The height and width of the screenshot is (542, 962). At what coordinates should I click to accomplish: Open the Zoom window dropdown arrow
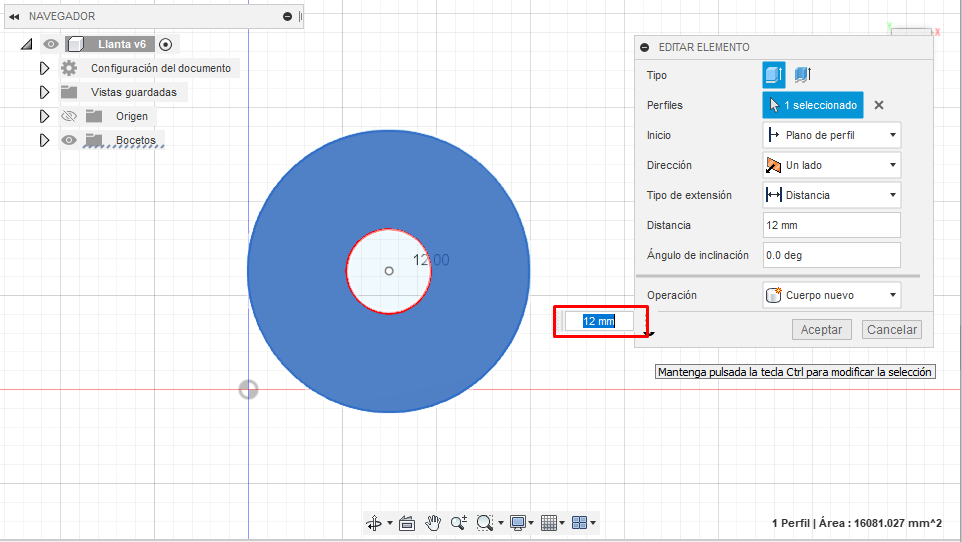(501, 523)
